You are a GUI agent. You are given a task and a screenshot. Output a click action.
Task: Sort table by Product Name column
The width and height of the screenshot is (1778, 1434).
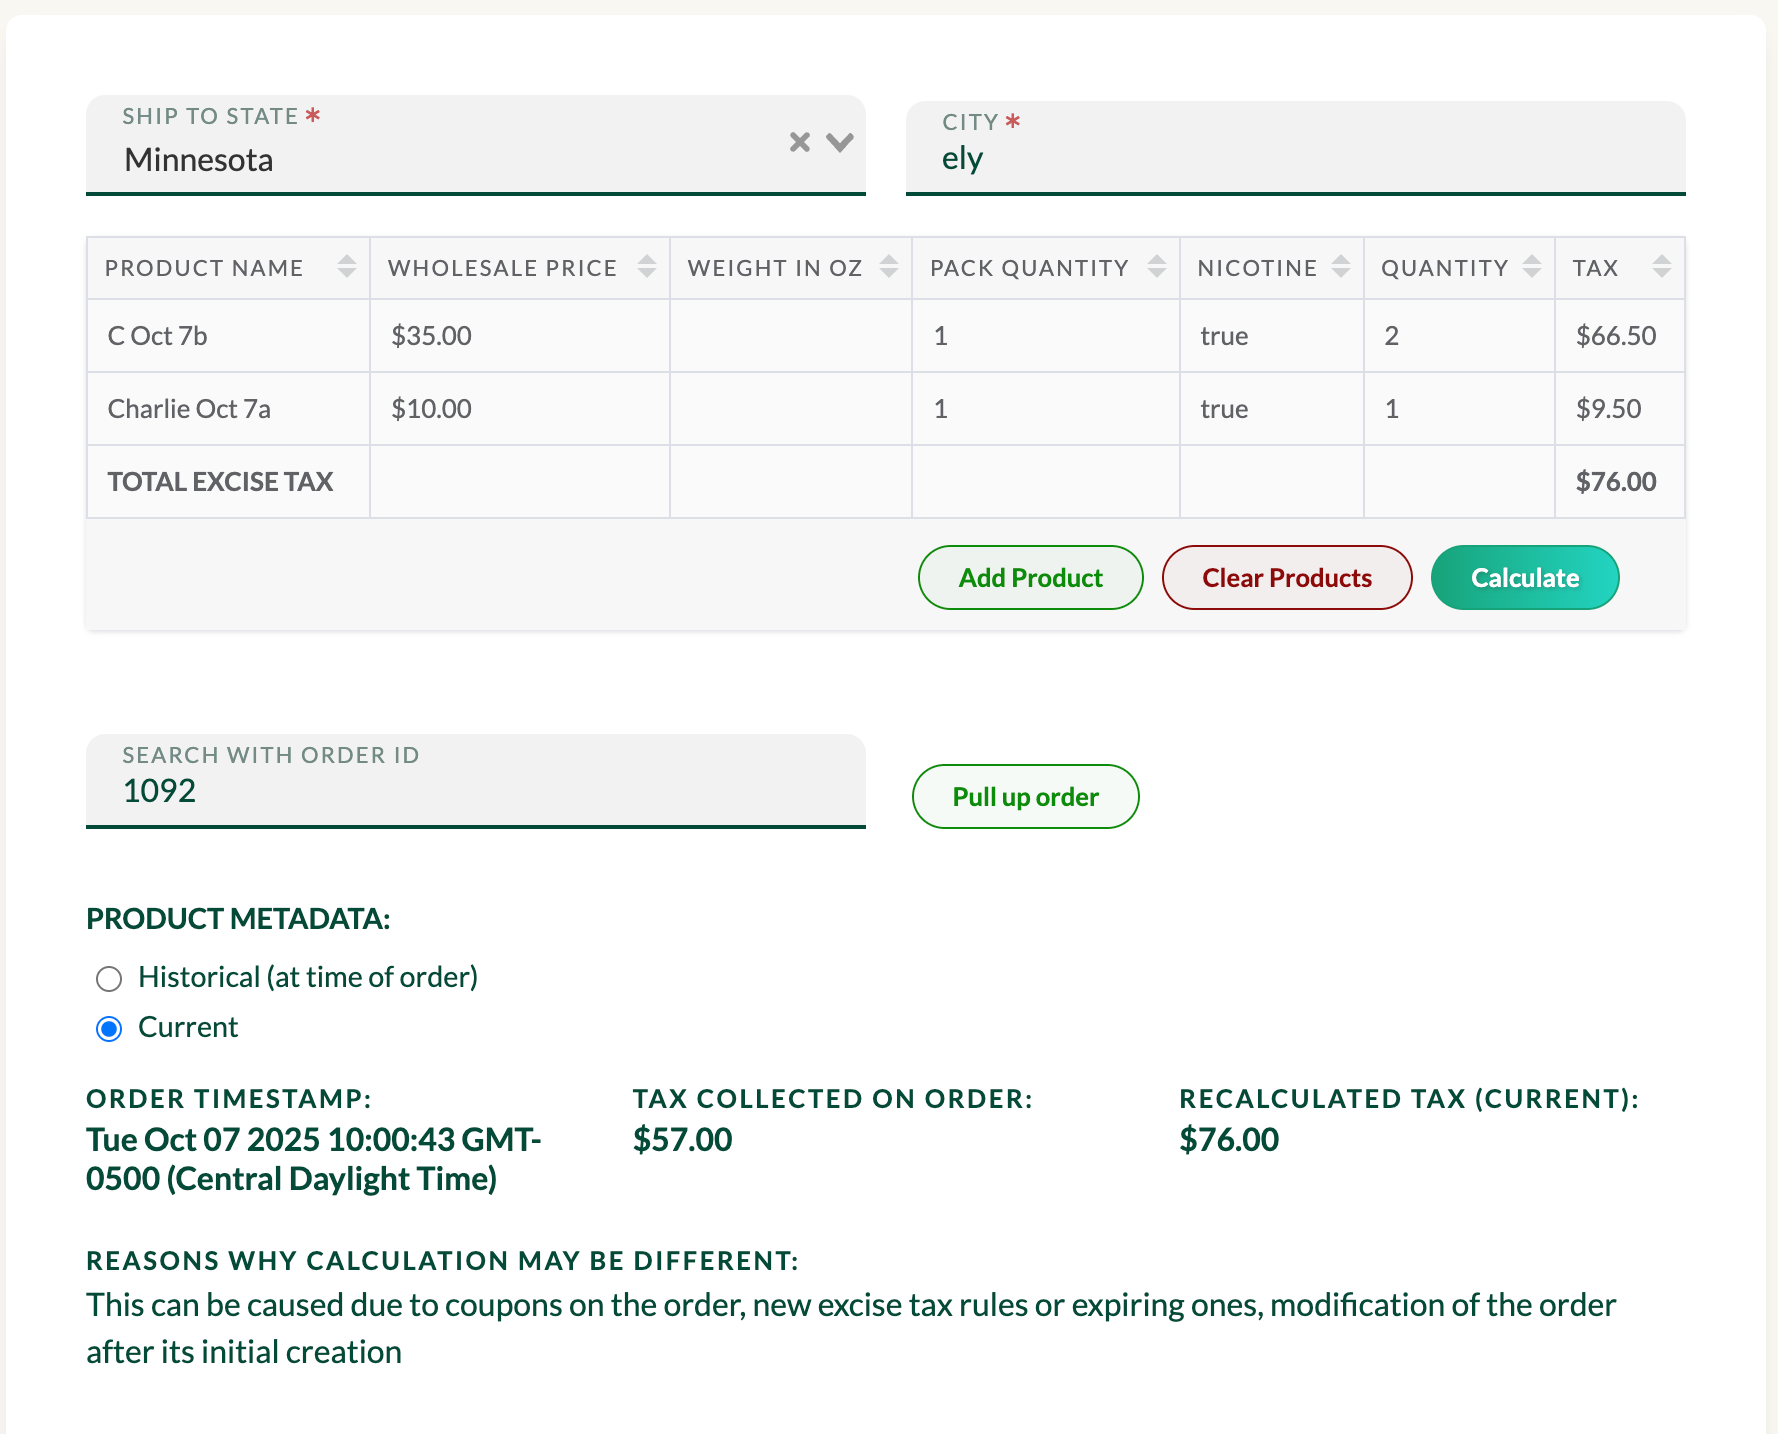346,267
